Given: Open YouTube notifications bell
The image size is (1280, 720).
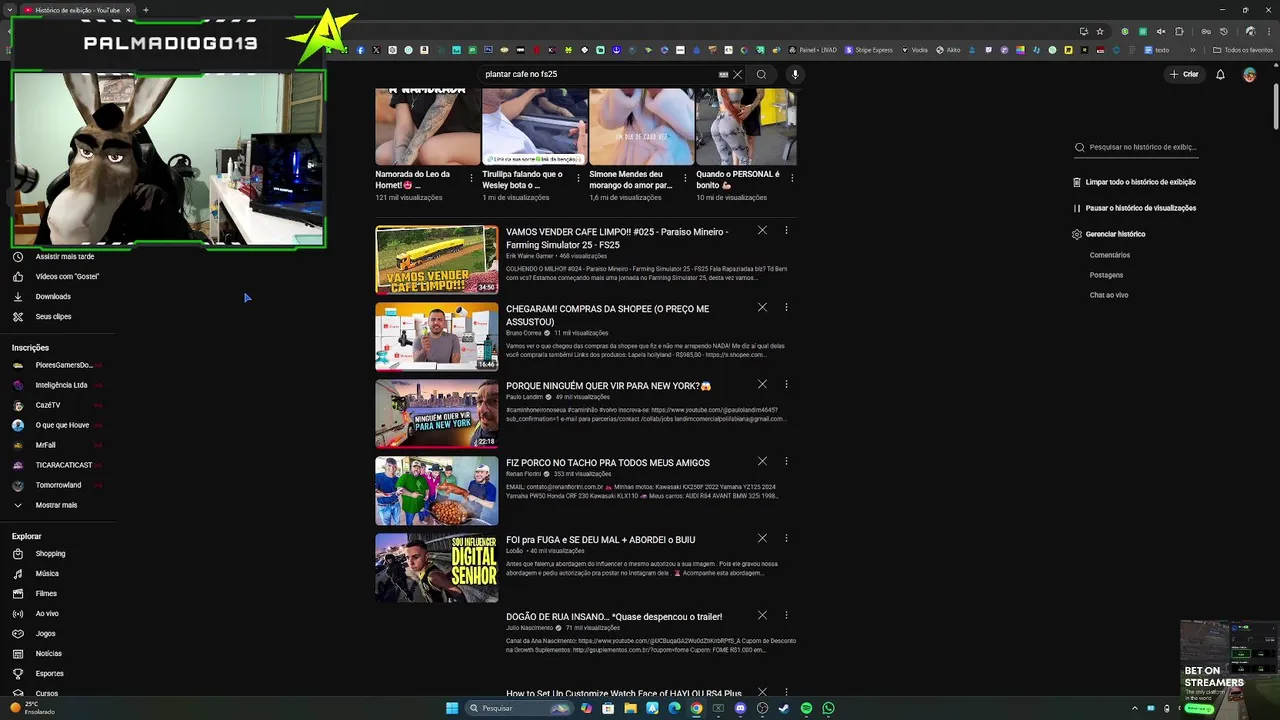Looking at the screenshot, I should [1220, 74].
